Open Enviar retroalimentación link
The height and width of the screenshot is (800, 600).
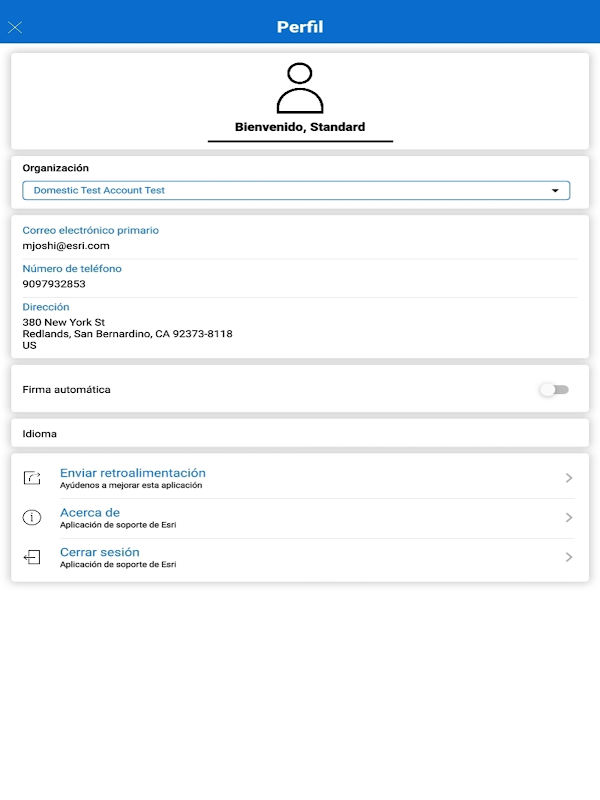tap(133, 473)
